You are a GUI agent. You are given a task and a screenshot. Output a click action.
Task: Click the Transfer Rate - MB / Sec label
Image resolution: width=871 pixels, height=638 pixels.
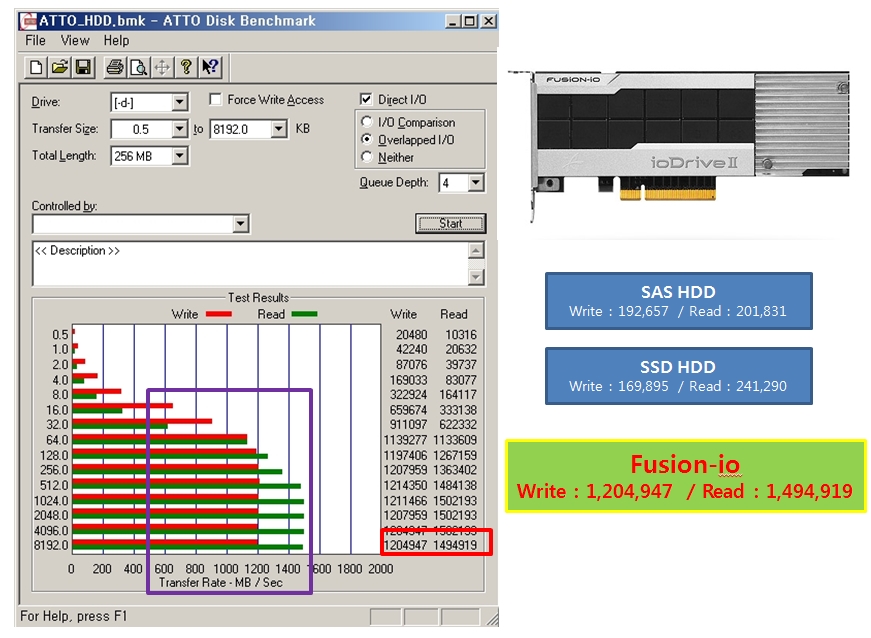[x=221, y=582]
